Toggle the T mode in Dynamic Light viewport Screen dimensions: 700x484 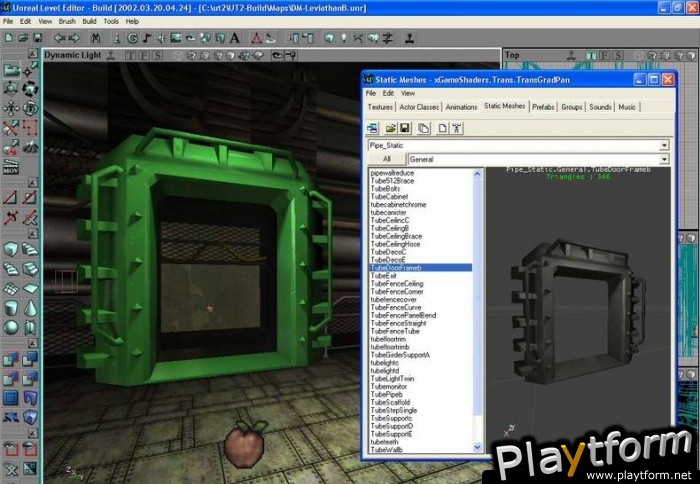pyautogui.click(x=131, y=55)
